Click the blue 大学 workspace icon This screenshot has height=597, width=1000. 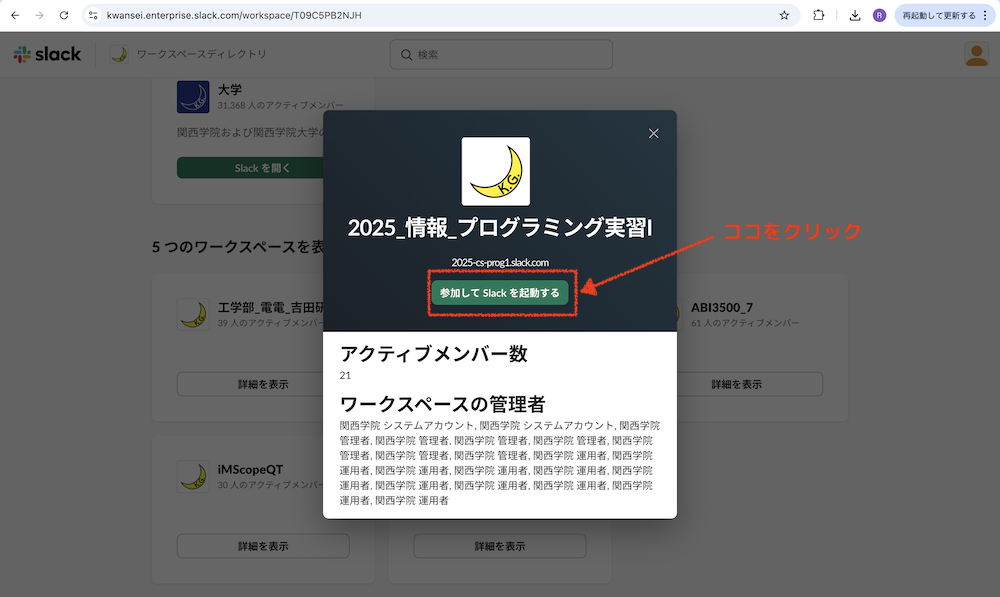[192, 96]
